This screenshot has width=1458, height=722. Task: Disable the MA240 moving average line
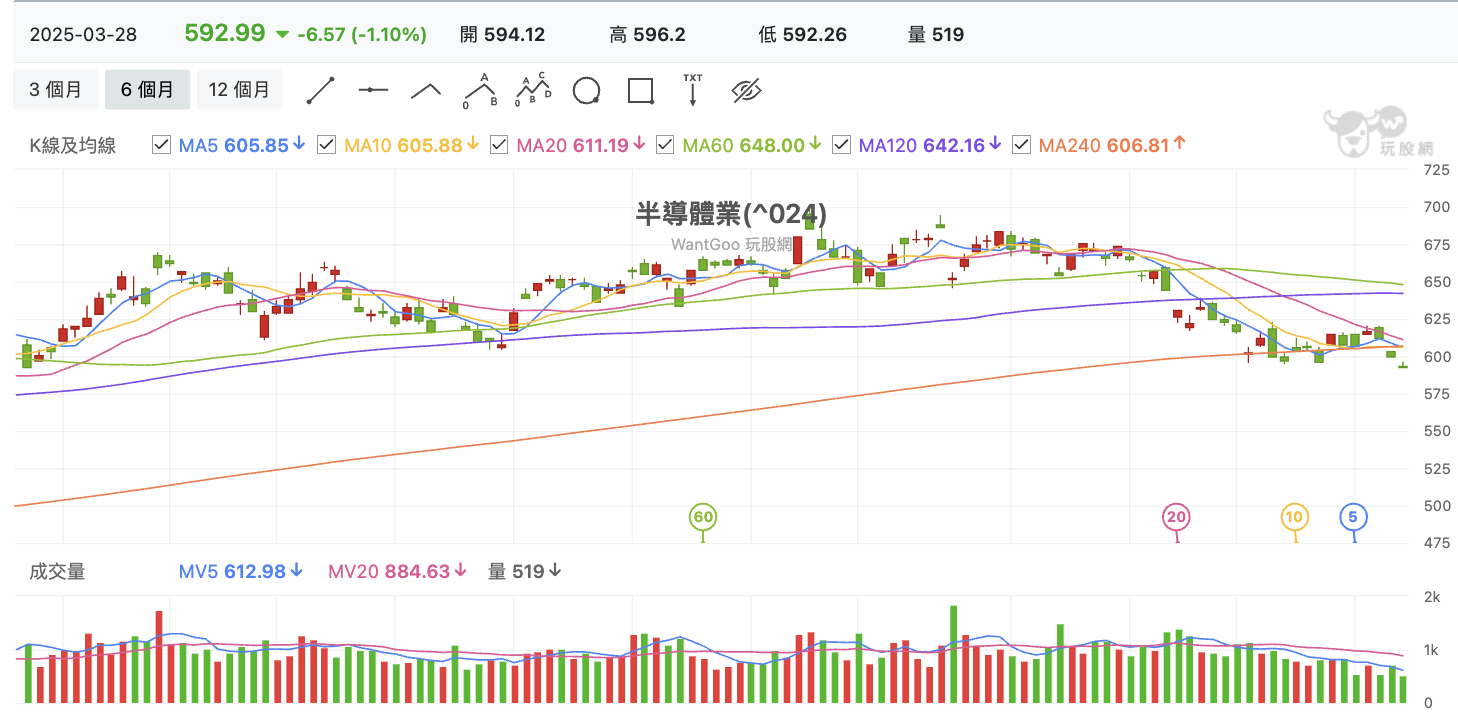click(1021, 145)
